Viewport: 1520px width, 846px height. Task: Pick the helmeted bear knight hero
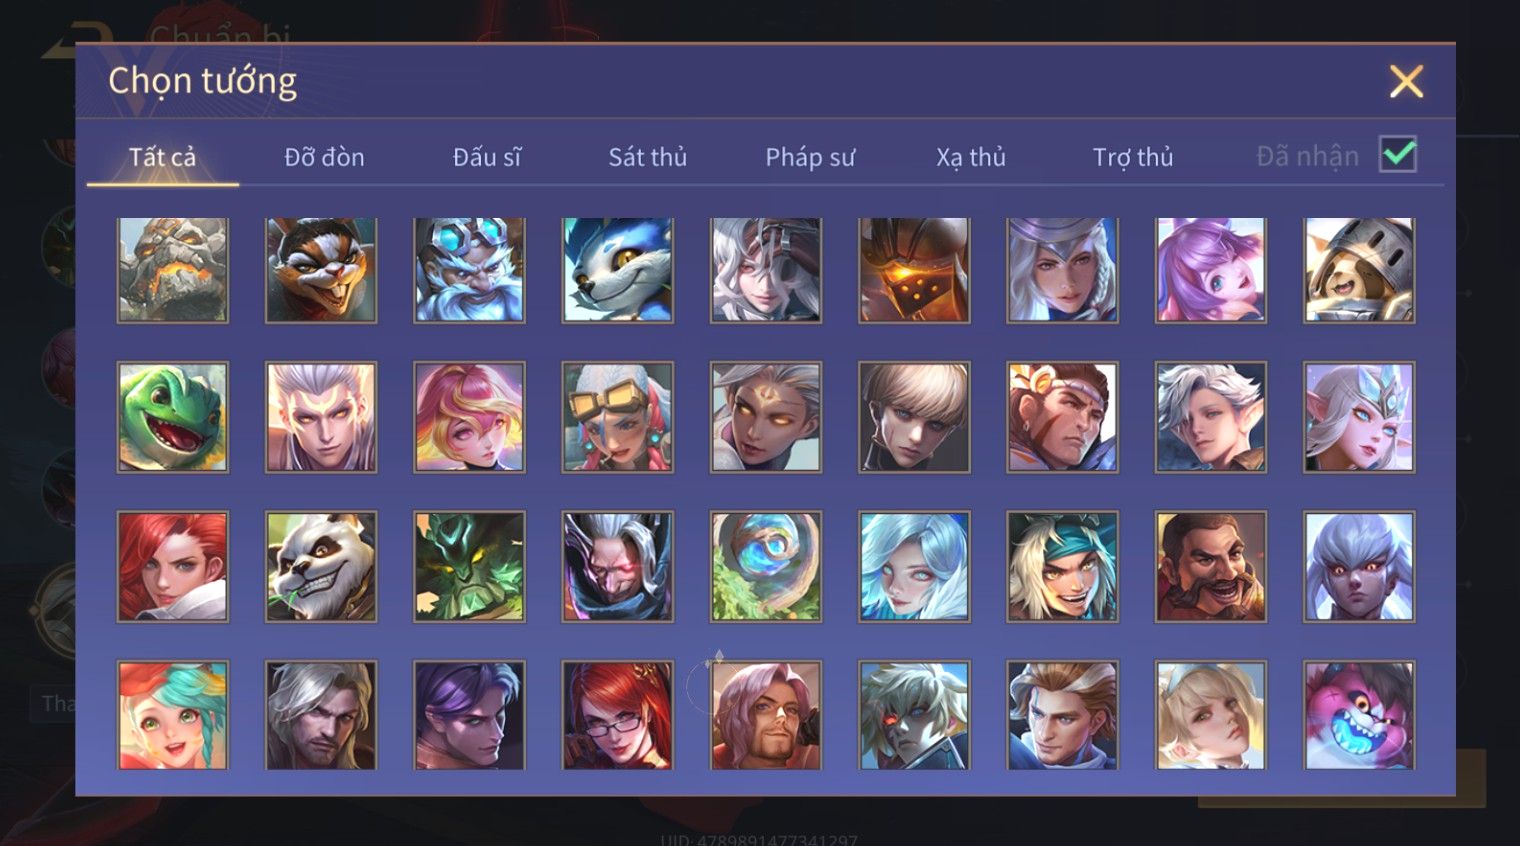1359,270
